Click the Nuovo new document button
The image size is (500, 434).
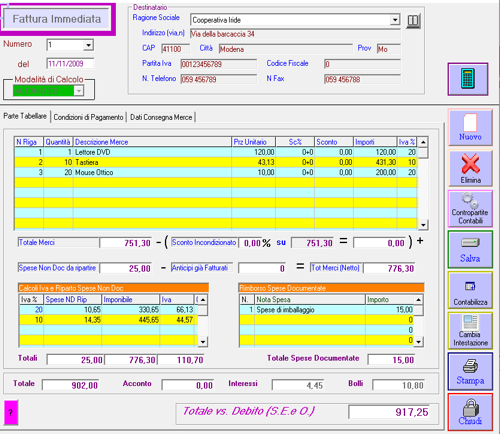pos(470,128)
